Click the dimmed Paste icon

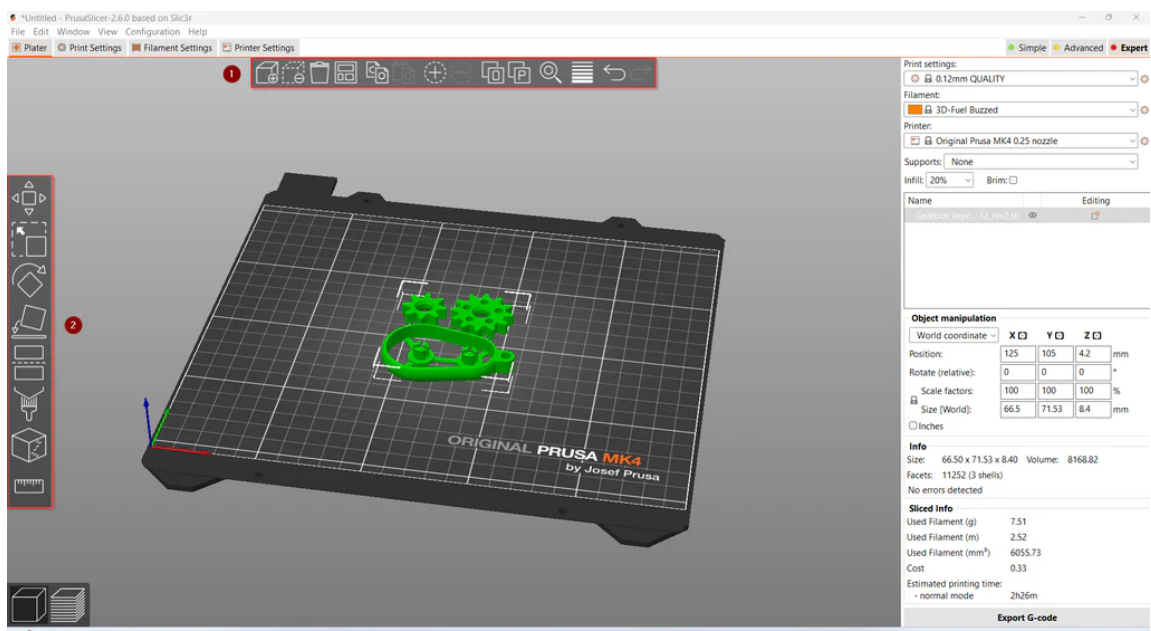pyautogui.click(x=404, y=73)
